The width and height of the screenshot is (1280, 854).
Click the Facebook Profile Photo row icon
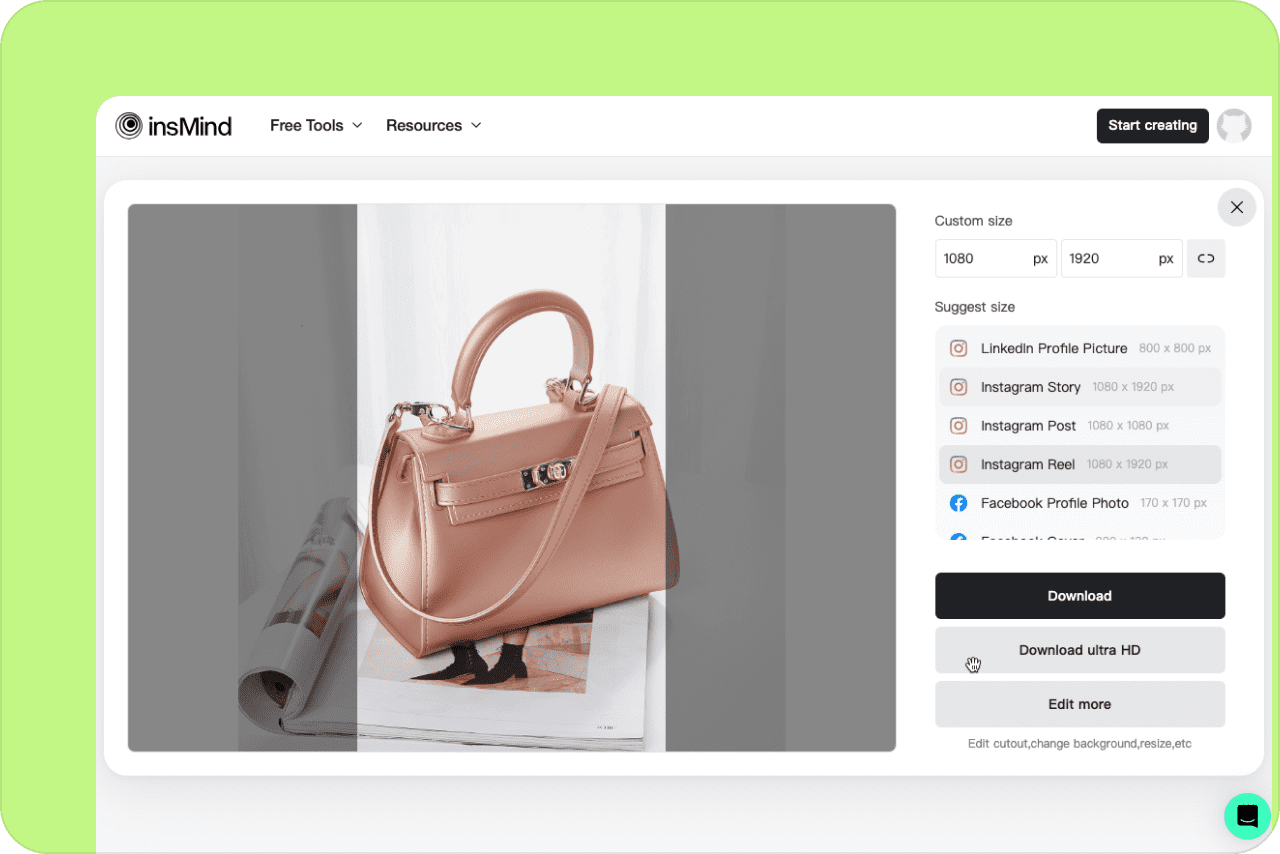click(x=958, y=503)
